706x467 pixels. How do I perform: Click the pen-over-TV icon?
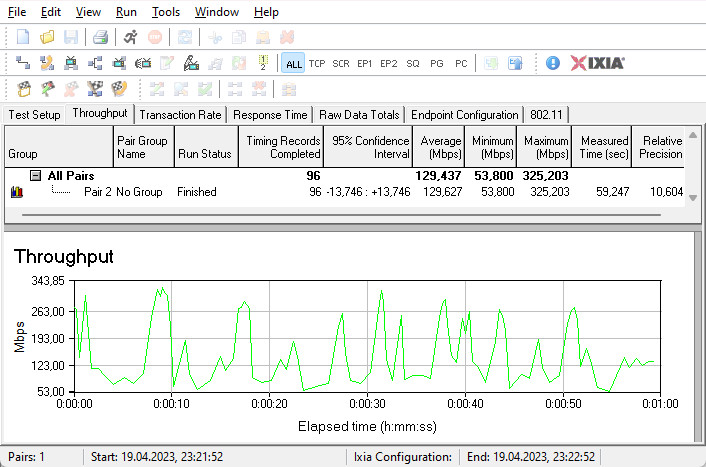191,63
